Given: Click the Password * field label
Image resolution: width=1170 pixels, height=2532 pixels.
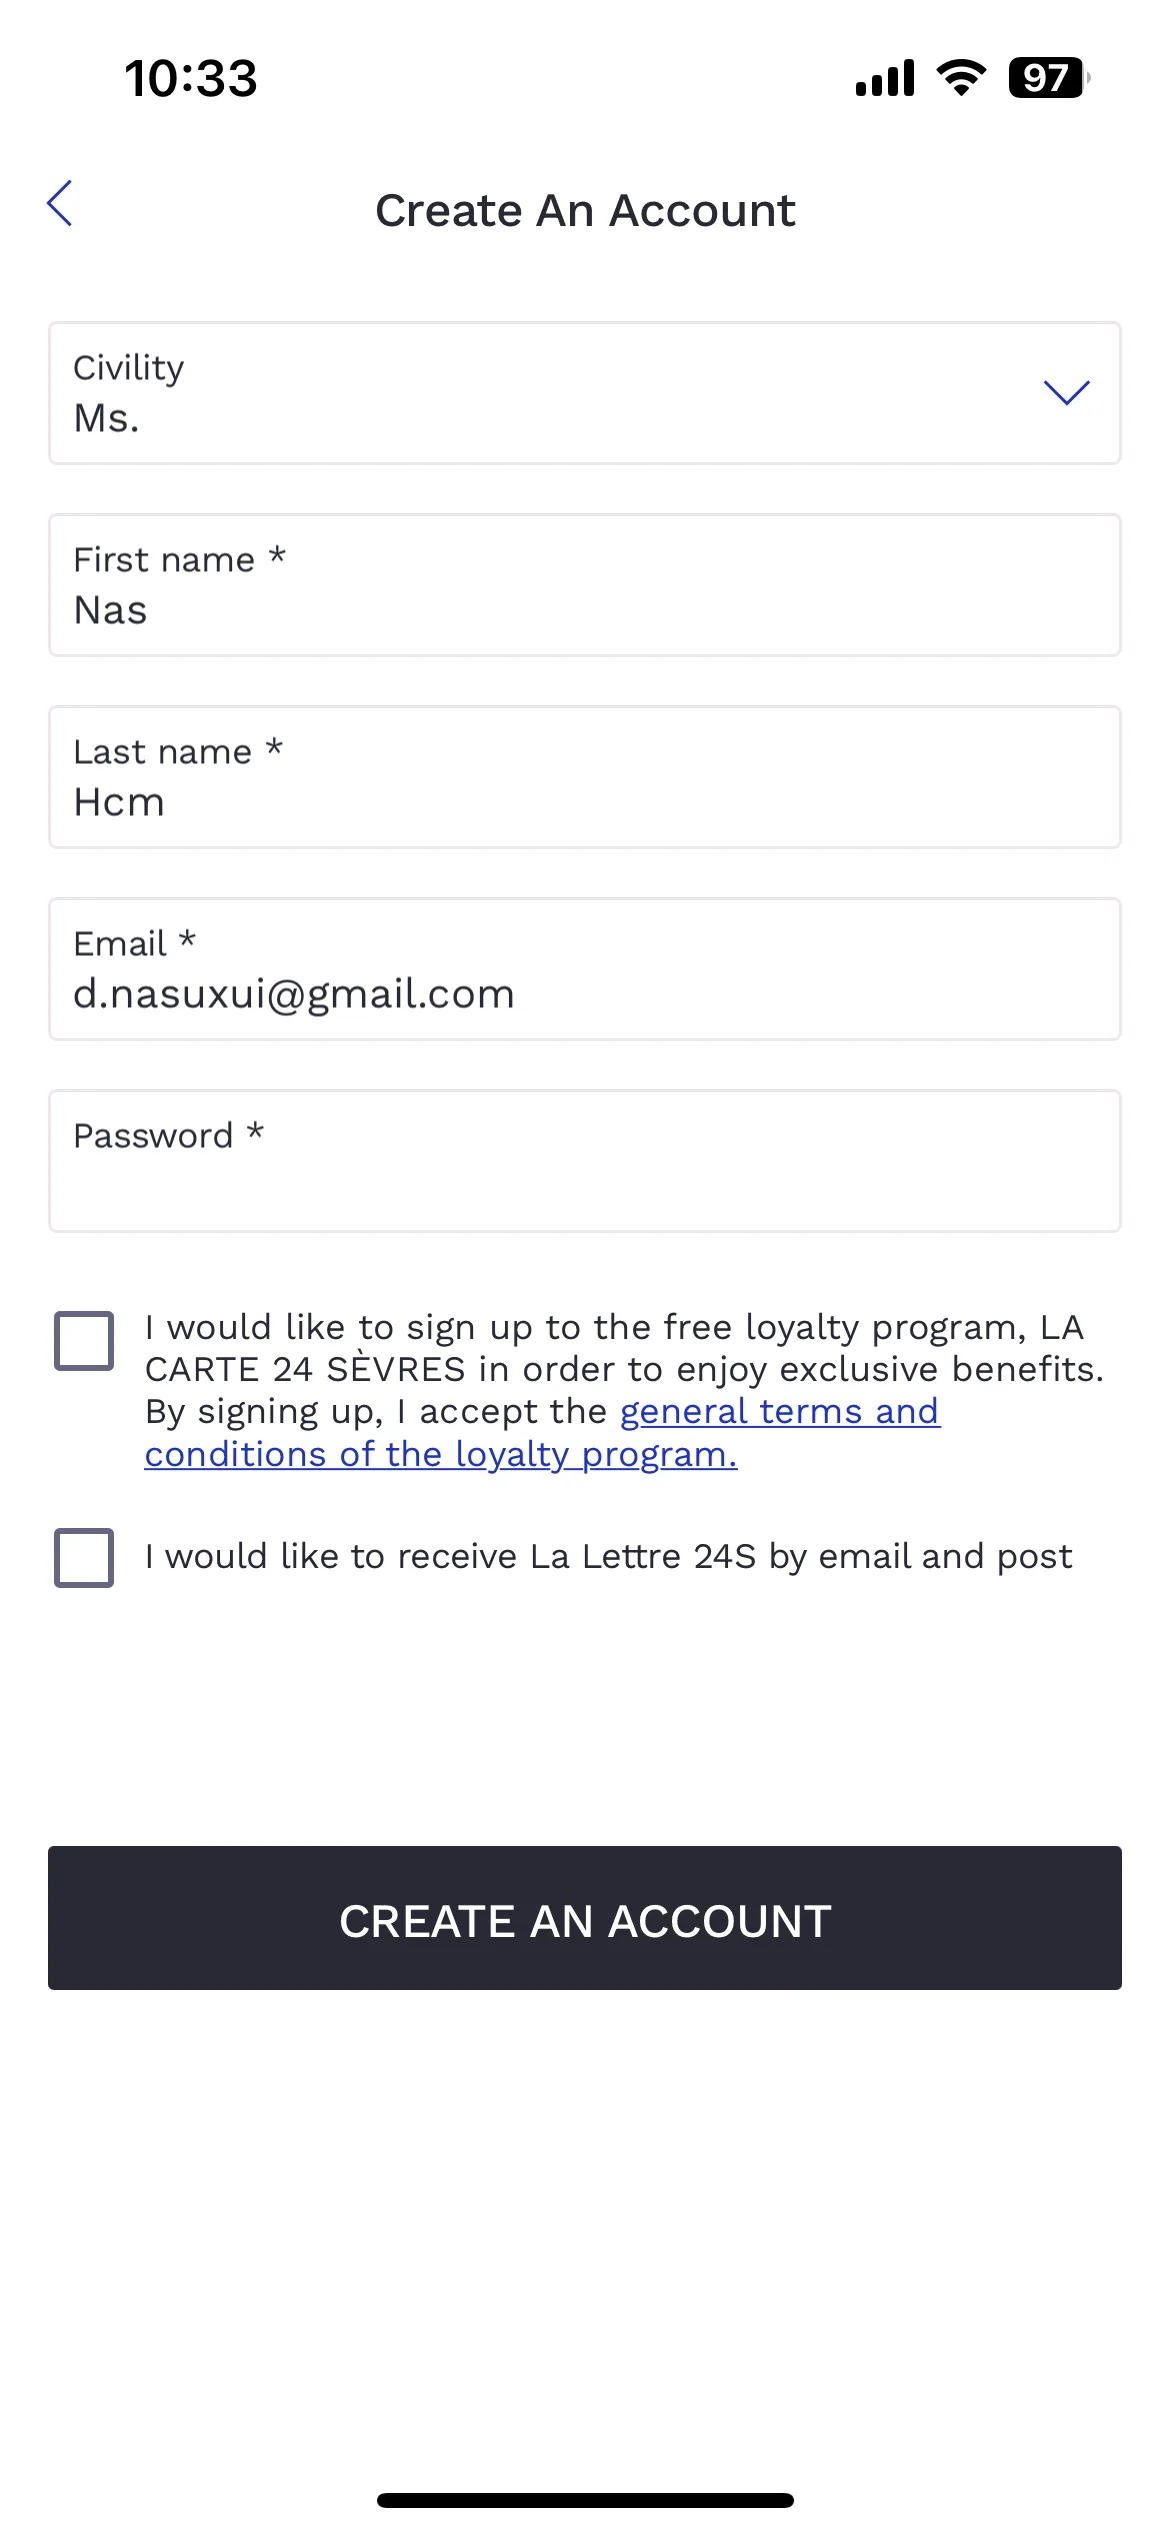Looking at the screenshot, I should pyautogui.click(x=168, y=1135).
